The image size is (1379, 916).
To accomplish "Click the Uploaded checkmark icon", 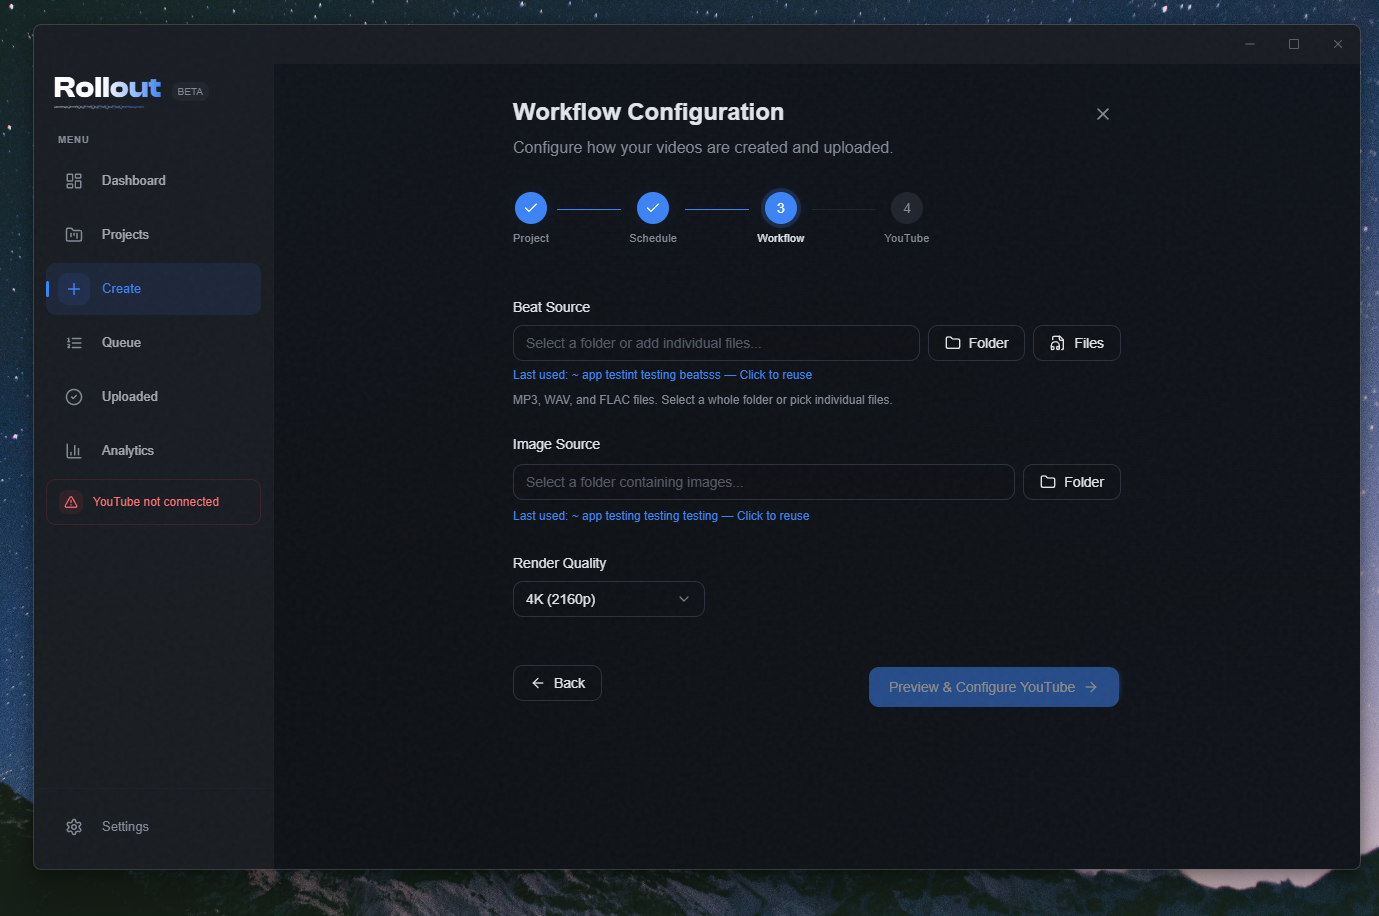I will pos(74,397).
